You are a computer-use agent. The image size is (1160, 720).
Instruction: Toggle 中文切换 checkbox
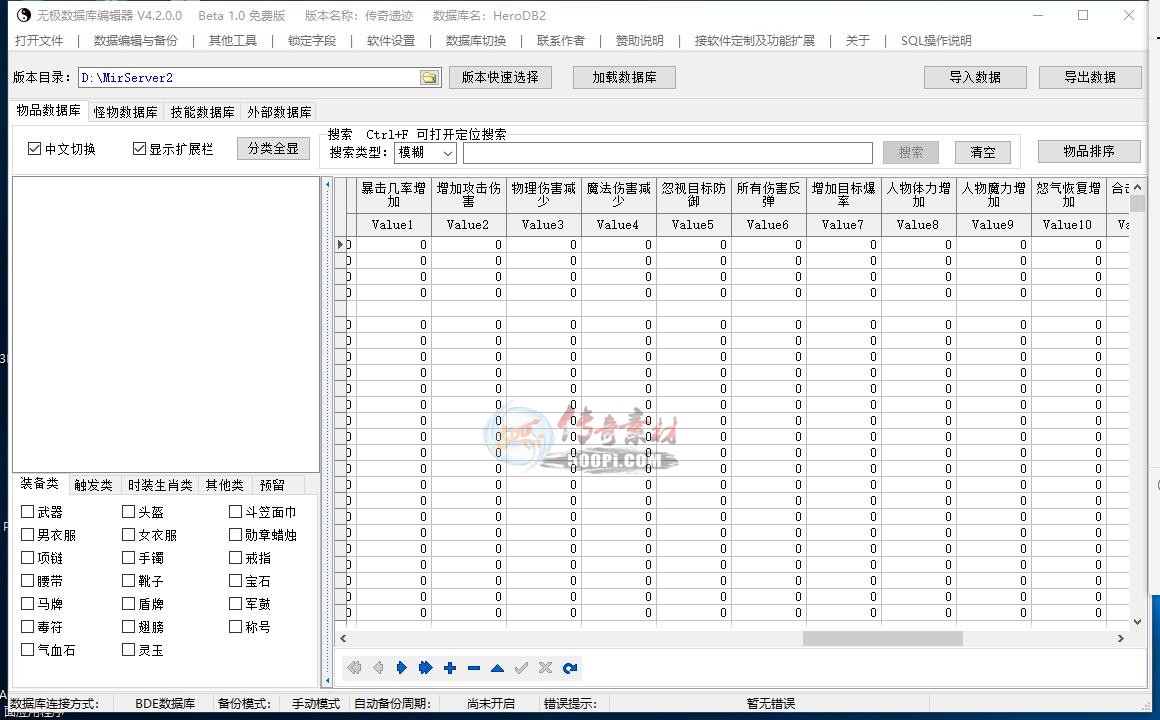pos(34,149)
